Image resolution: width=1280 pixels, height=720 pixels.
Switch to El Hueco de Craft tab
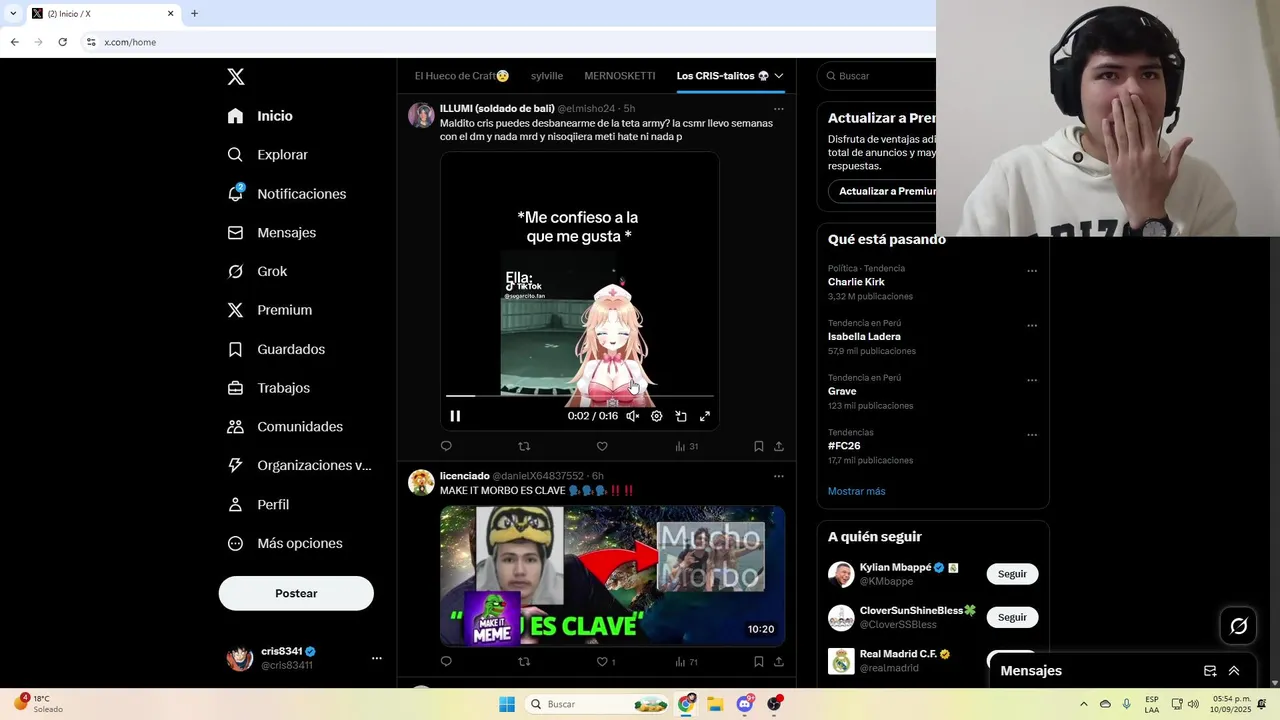[462, 76]
